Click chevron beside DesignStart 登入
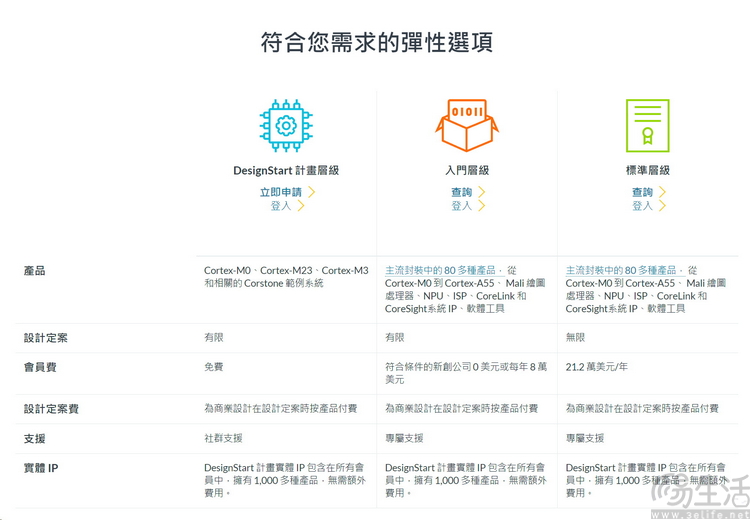750x520 pixels. point(301,206)
